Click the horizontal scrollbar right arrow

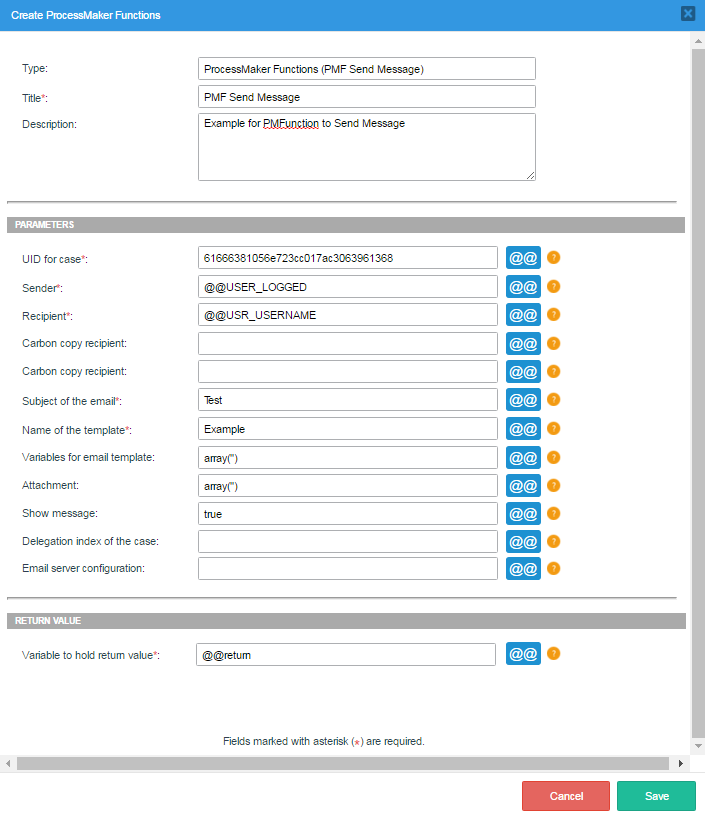681,764
